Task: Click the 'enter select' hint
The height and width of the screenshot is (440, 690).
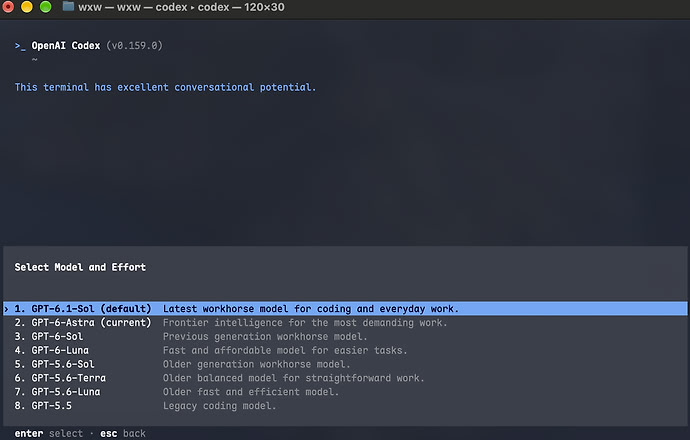Action: pyautogui.click(x=48, y=433)
